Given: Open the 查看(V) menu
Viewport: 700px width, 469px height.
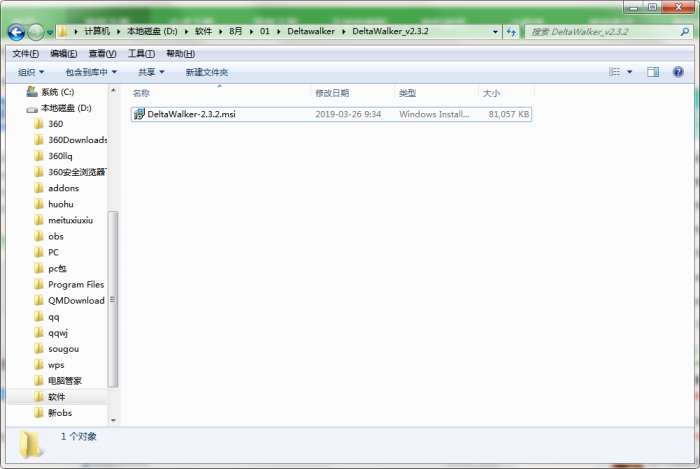Looking at the screenshot, I should (102, 54).
